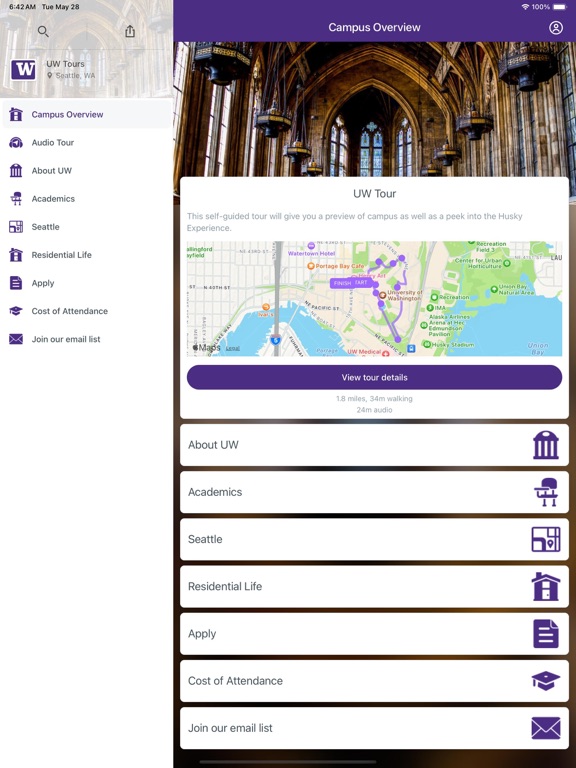This screenshot has width=576, height=768.
Task: Tap Portage Bay Cafe pin on map
Action: [x=311, y=266]
